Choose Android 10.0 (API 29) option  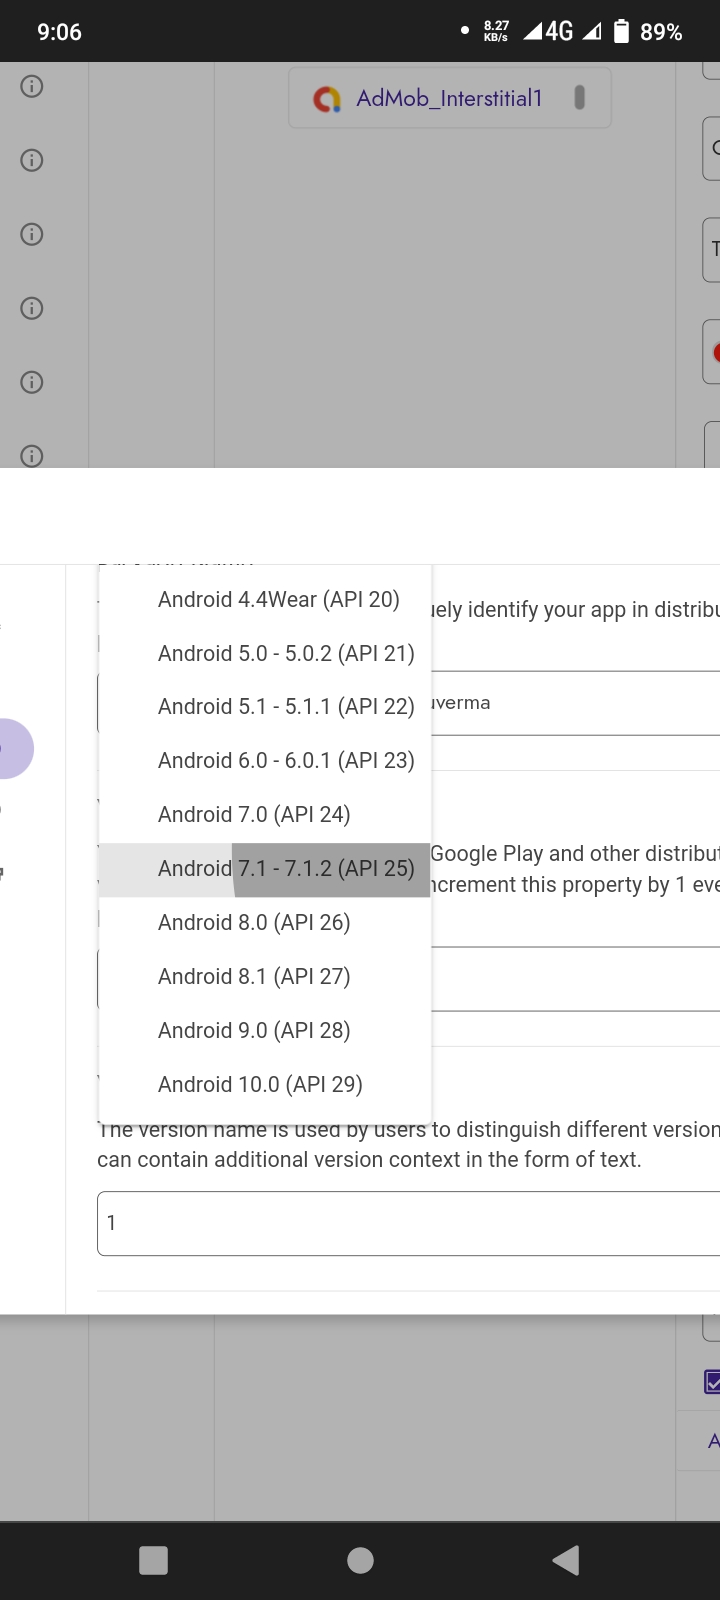point(260,1085)
